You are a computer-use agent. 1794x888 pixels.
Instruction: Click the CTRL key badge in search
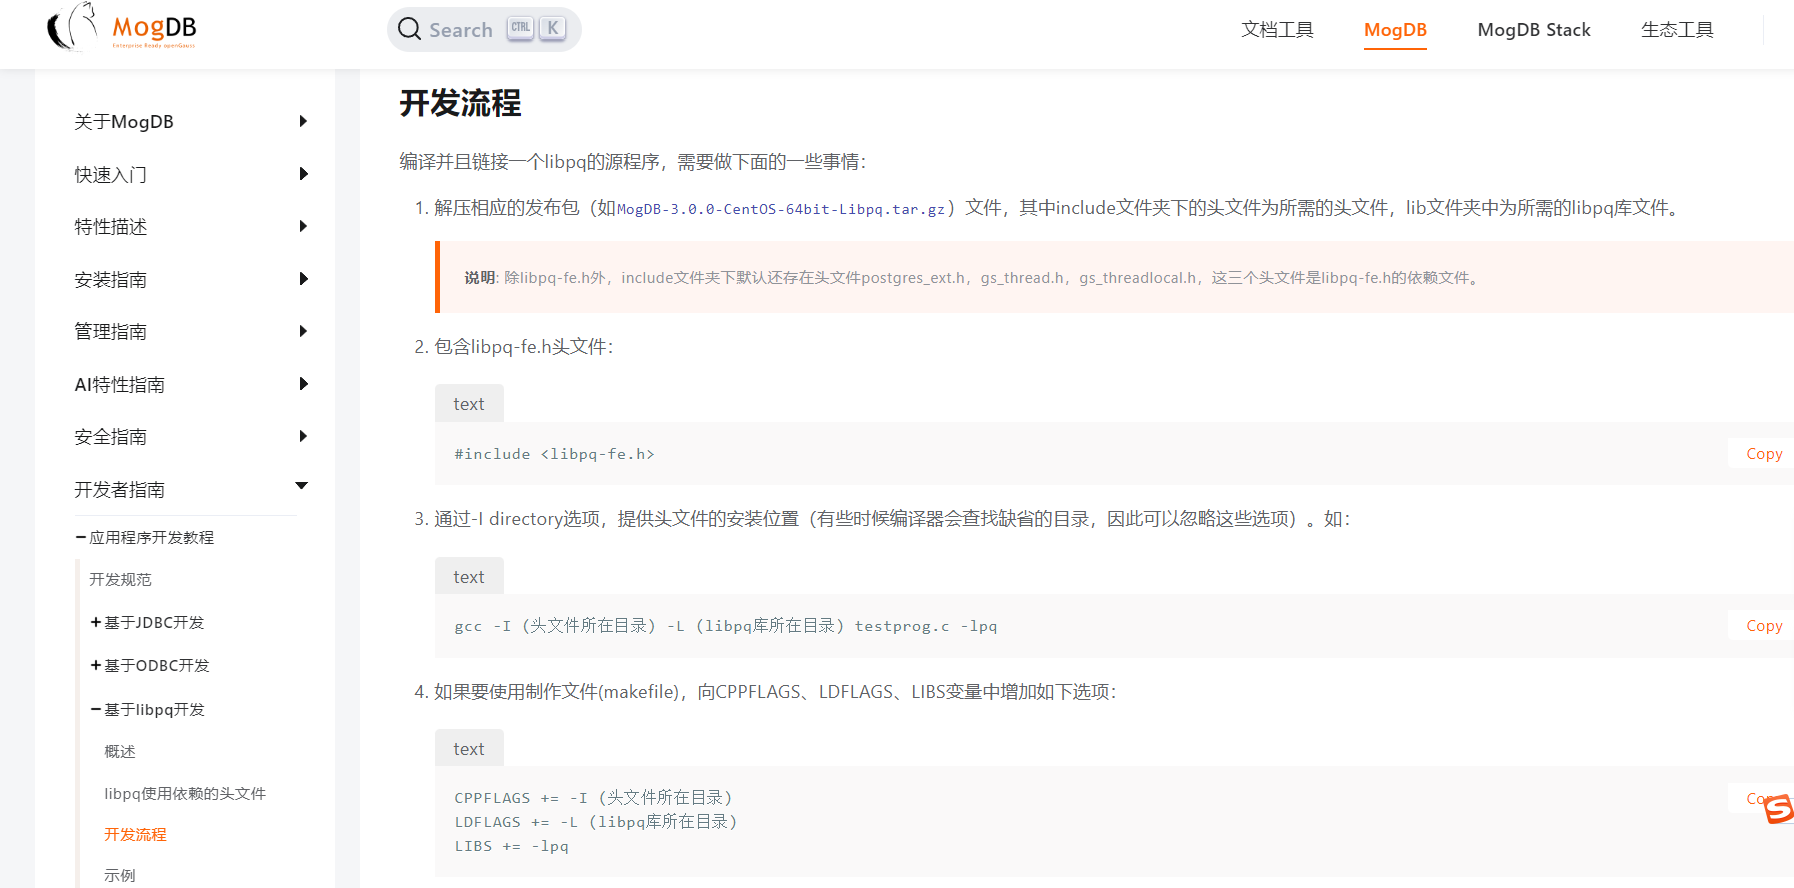(520, 28)
